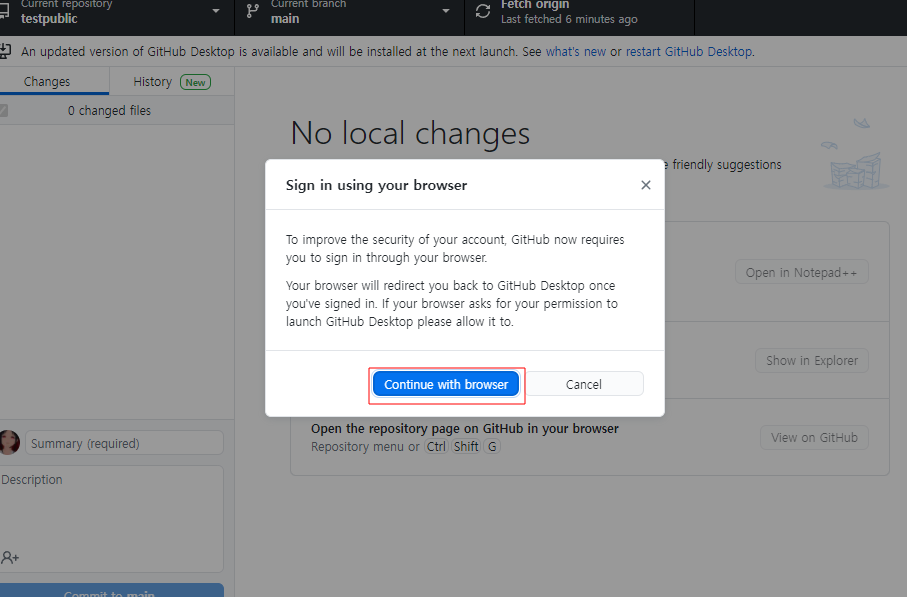Cancel the sign in dialog
The image size is (907, 597).
coord(584,384)
